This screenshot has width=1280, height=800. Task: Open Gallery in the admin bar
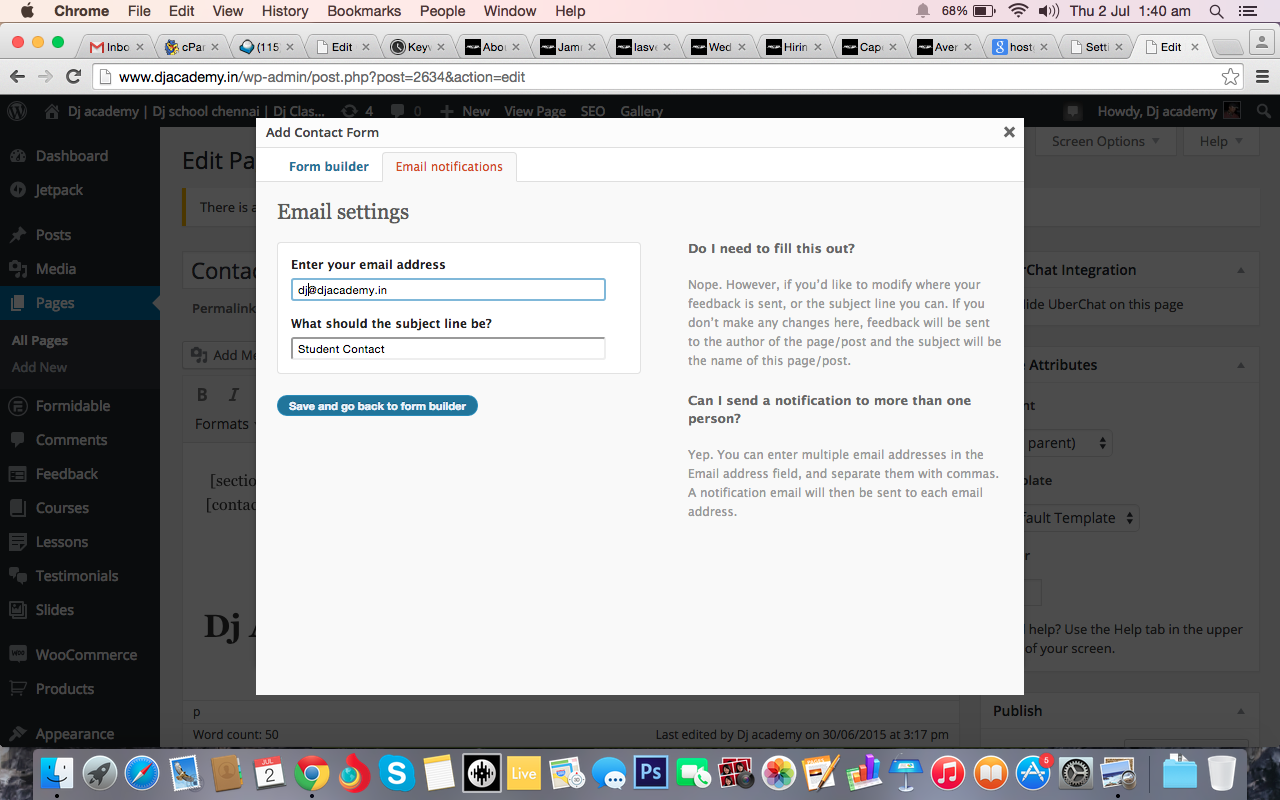pyautogui.click(x=641, y=111)
